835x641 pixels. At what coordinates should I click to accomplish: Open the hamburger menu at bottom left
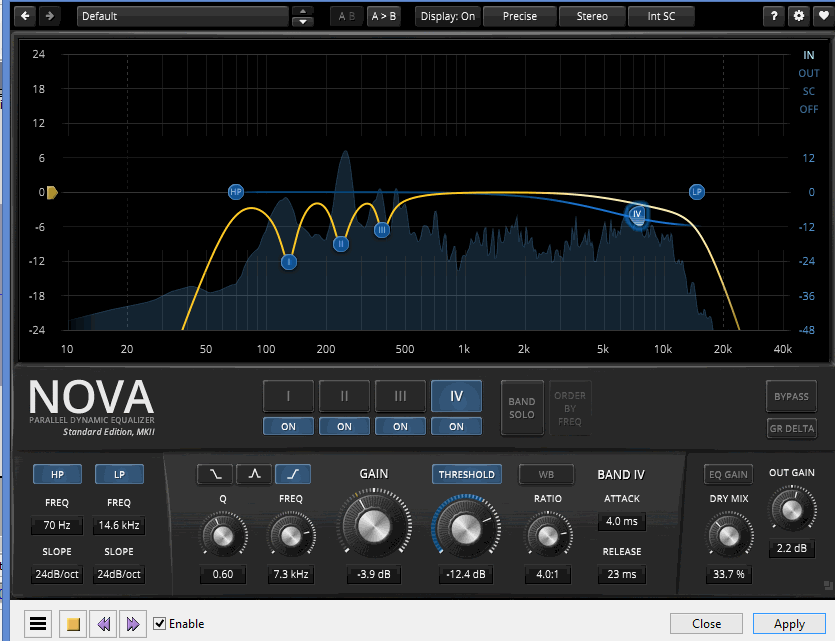pos(38,623)
